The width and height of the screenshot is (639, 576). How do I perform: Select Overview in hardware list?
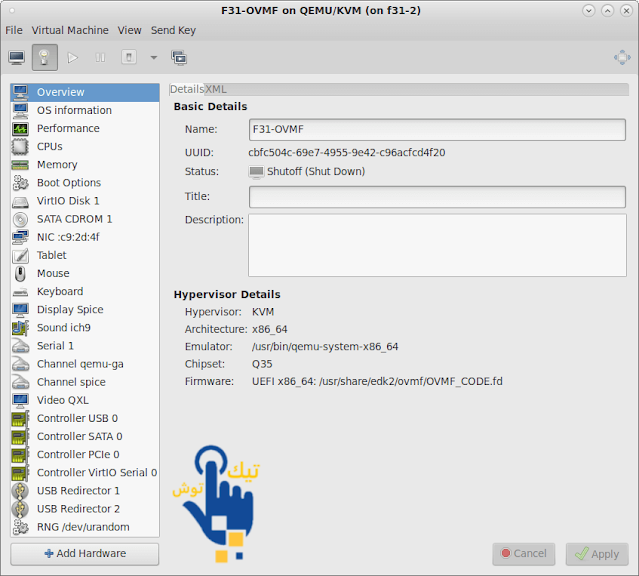[x=85, y=92]
